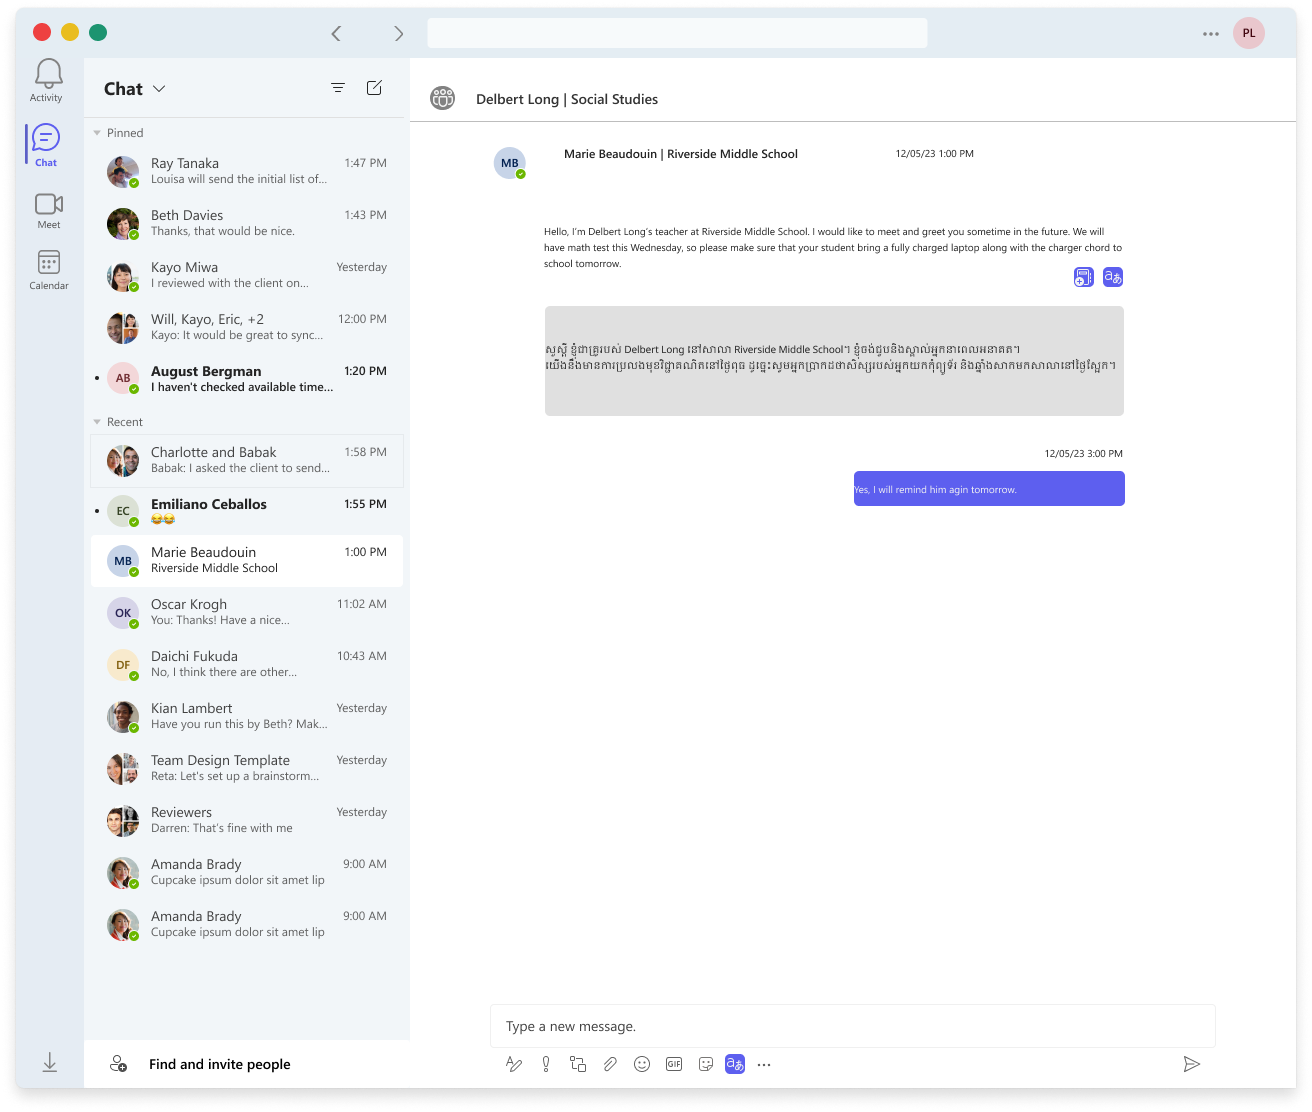
Task: Open Kayo Miwa chat
Action: [247, 275]
